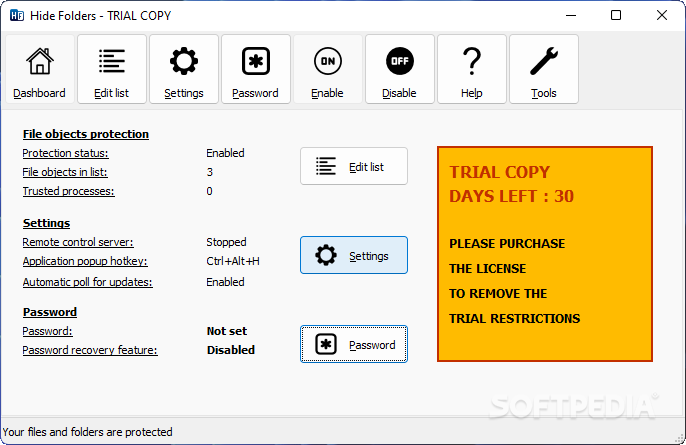Click the 'Not set' password value

click(227, 331)
